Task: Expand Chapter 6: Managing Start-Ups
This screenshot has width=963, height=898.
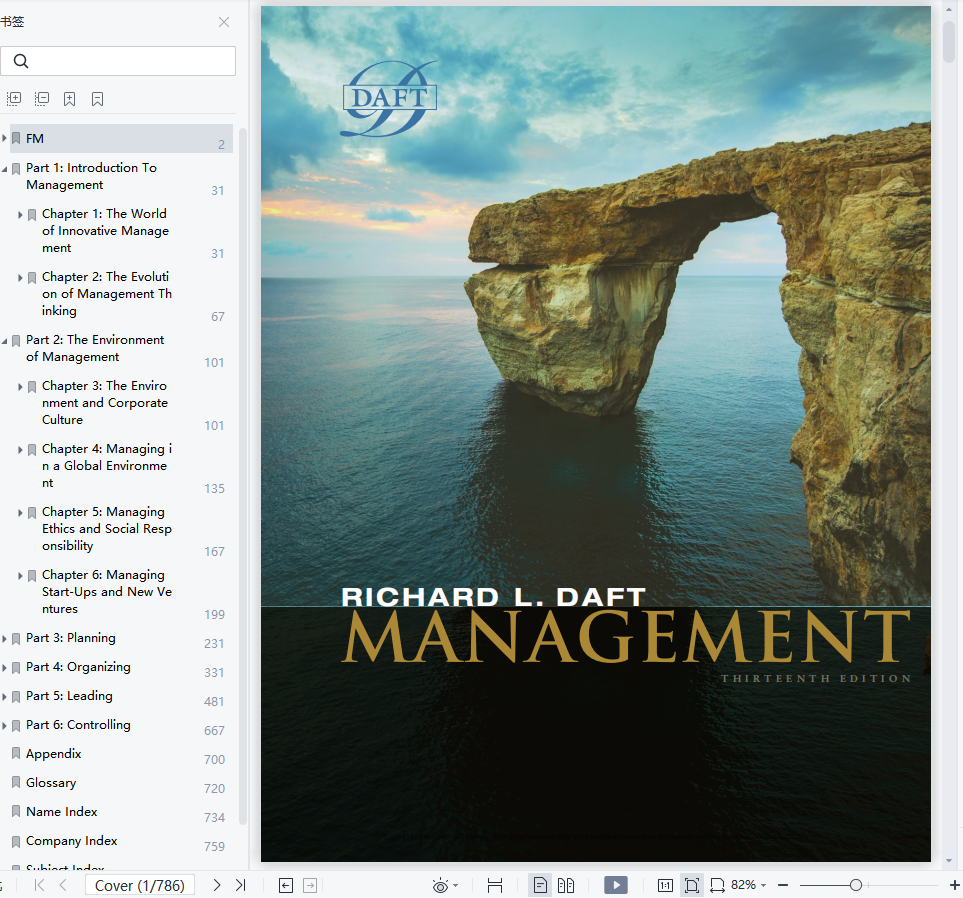Action: point(20,576)
